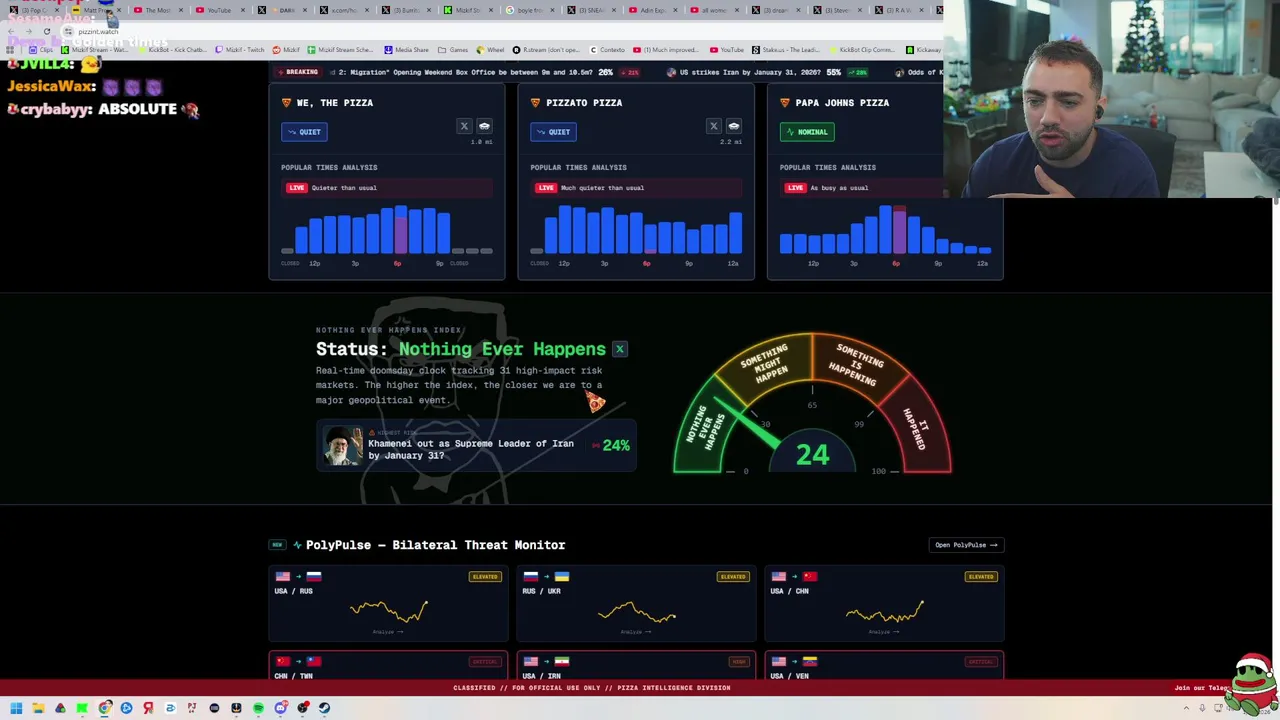This screenshot has width=1280, height=720.
Task: Click the Join our Telegram footer link
Action: click(1201, 688)
